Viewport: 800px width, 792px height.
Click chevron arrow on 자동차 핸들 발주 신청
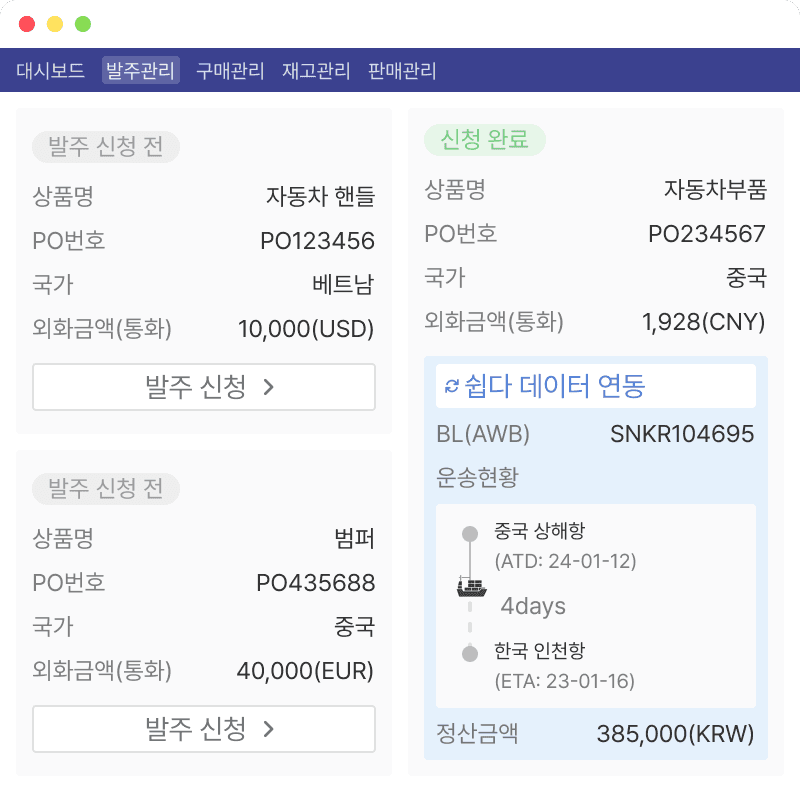point(268,388)
